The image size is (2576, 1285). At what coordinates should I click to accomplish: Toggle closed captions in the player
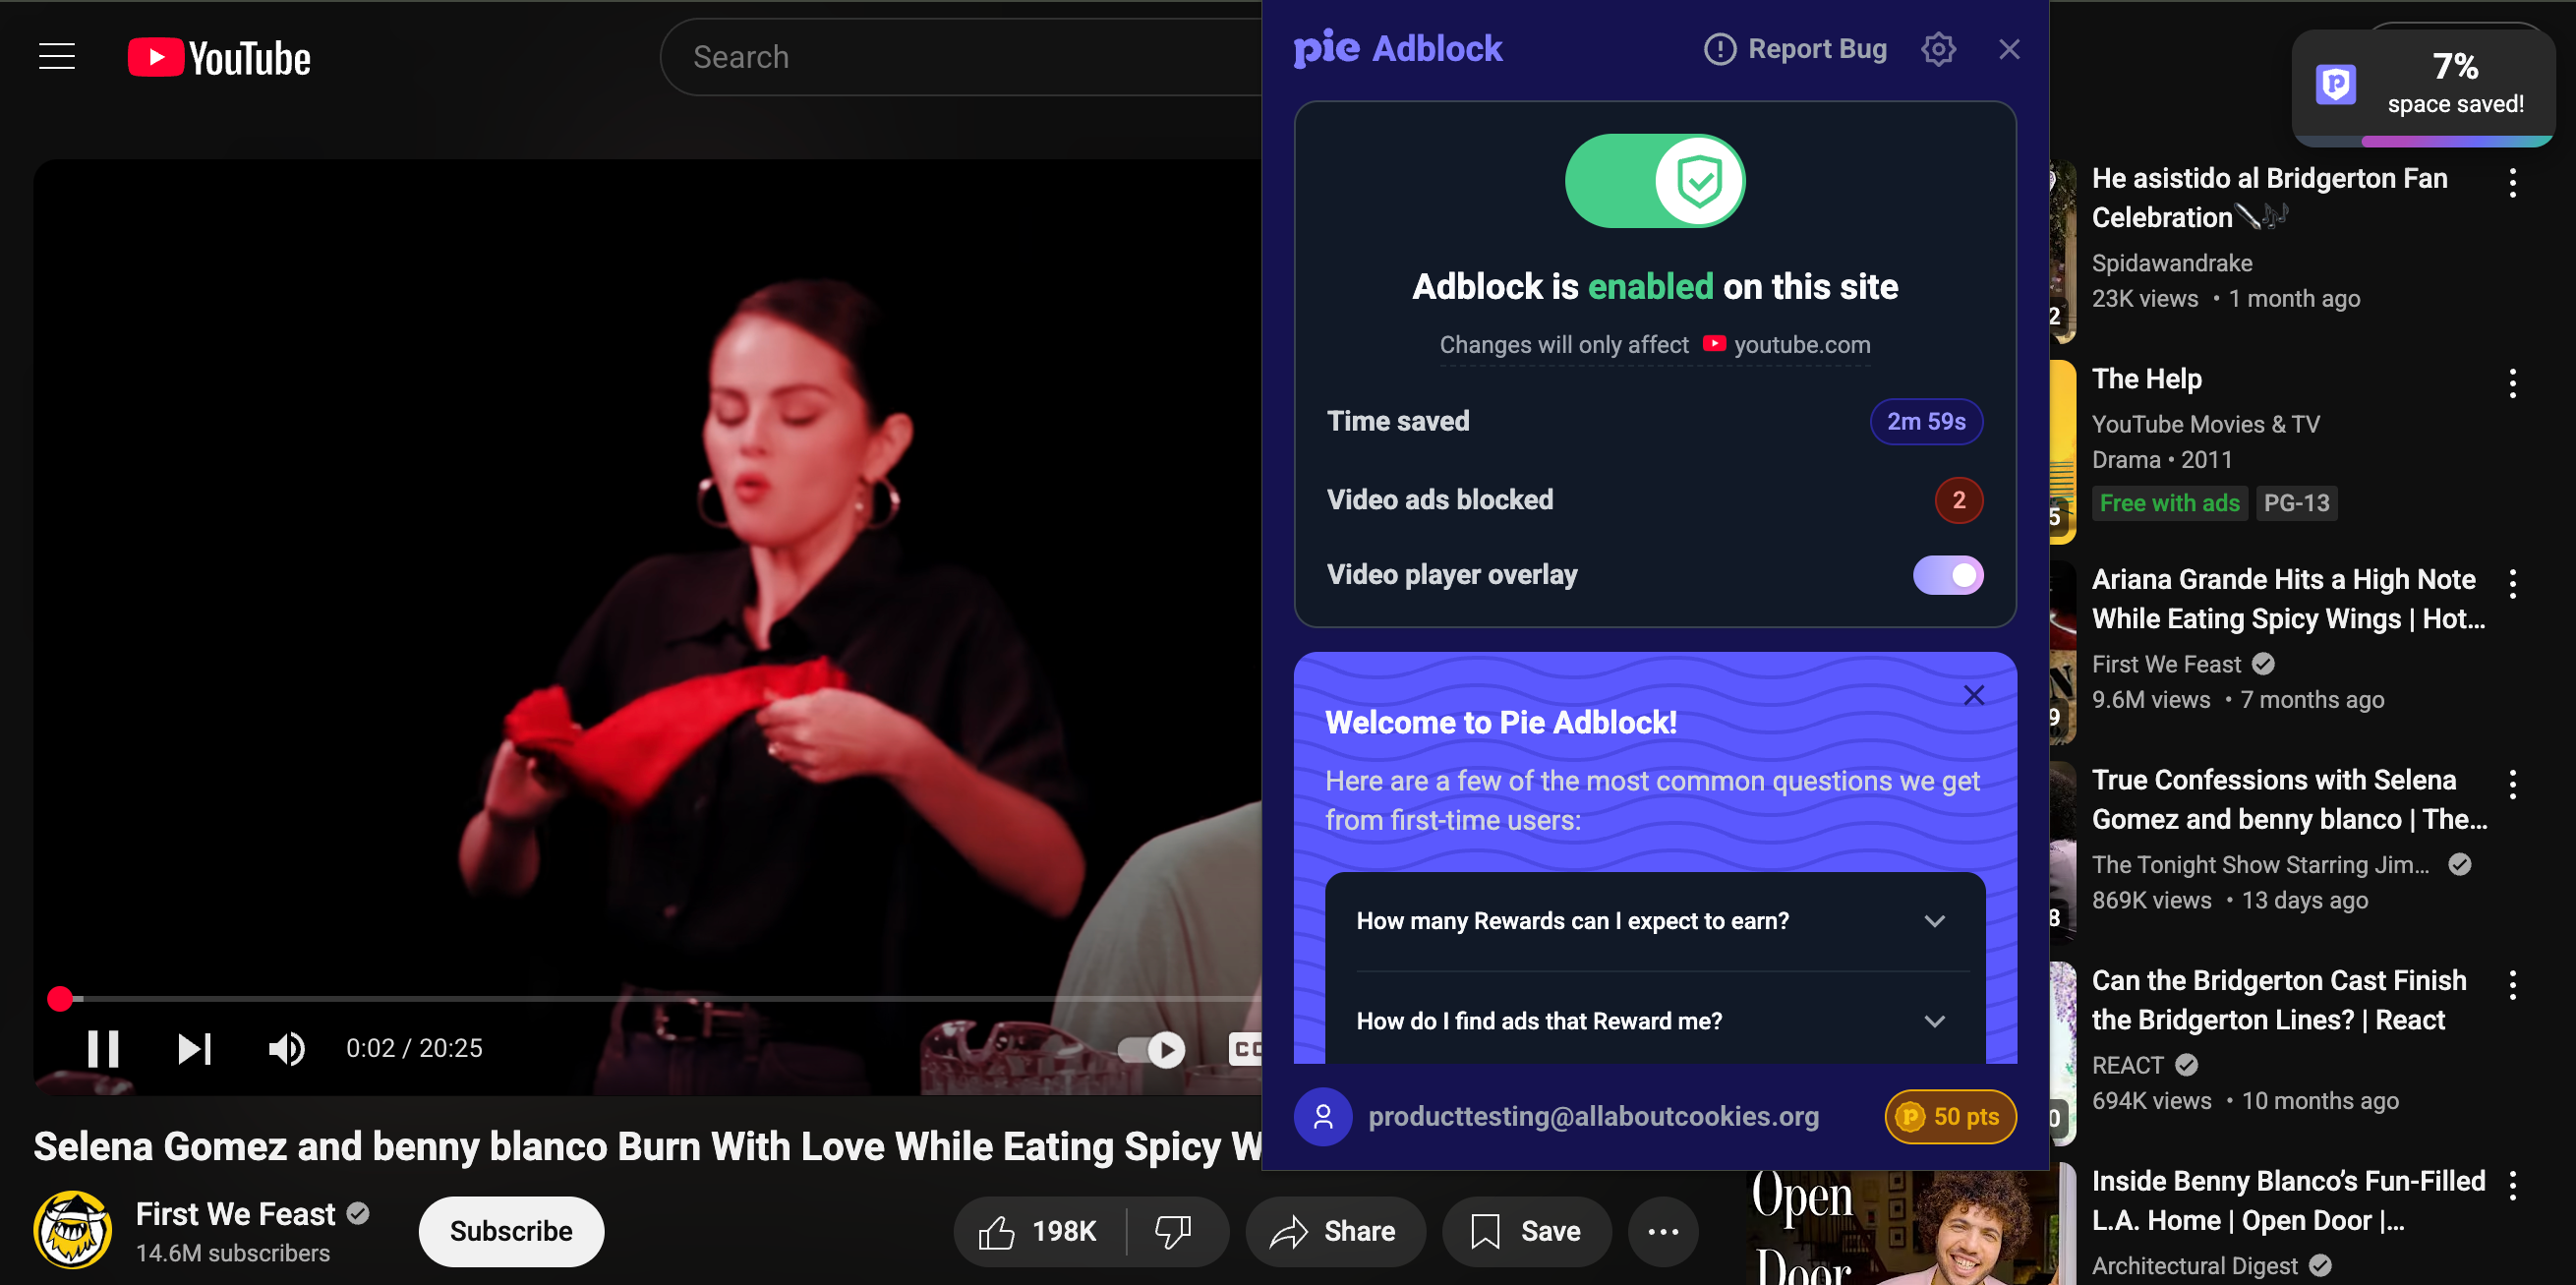tap(1246, 1048)
